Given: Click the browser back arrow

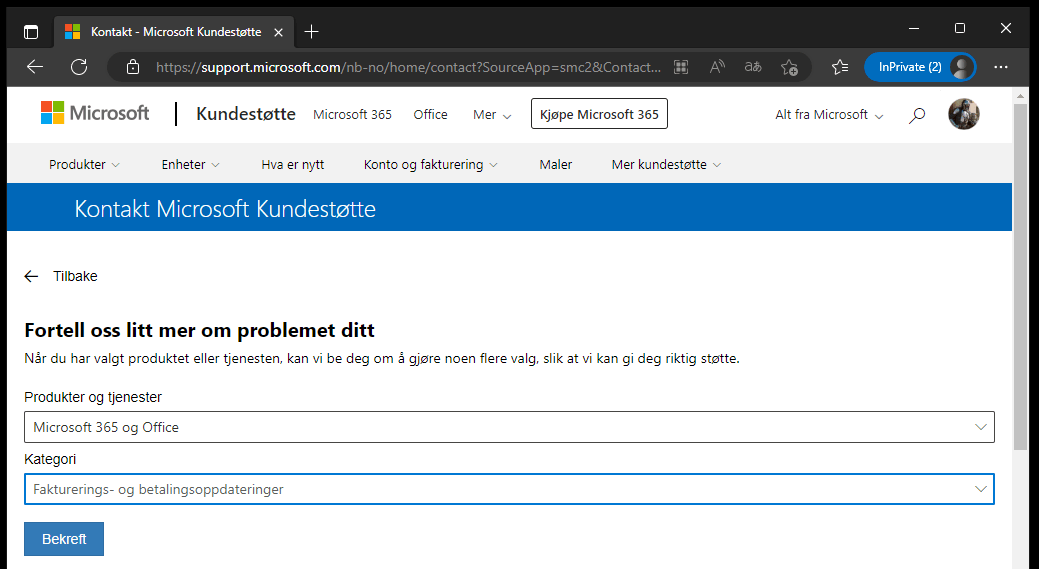Looking at the screenshot, I should point(35,67).
